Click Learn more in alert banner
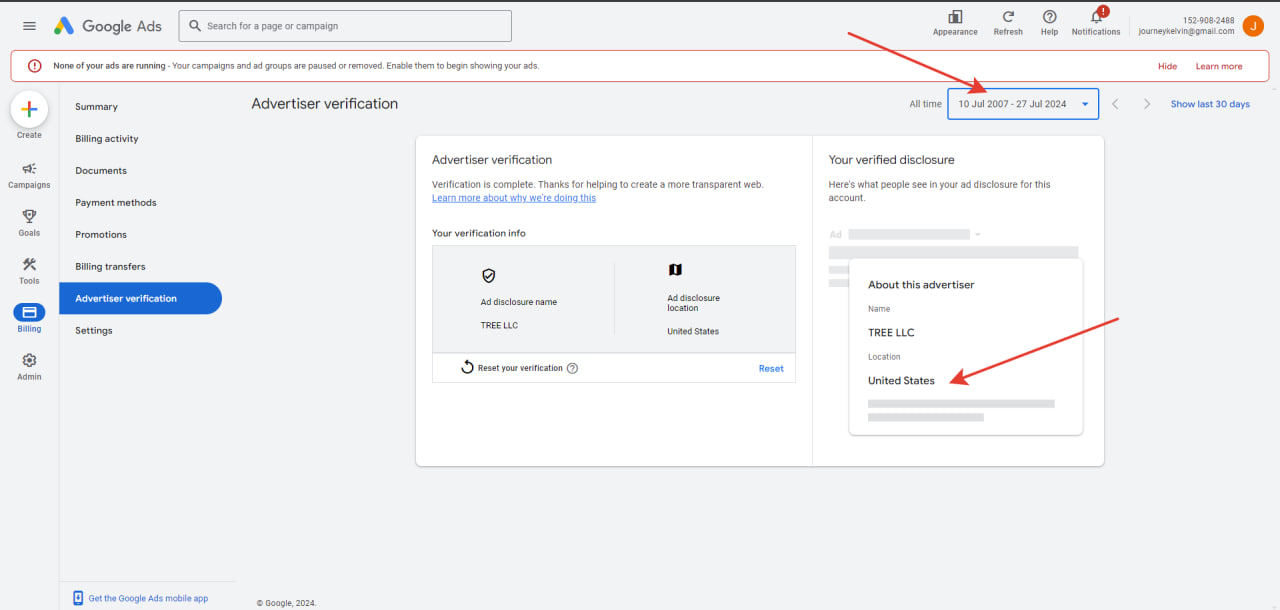Viewport: 1280px width, 610px height. coord(1219,66)
